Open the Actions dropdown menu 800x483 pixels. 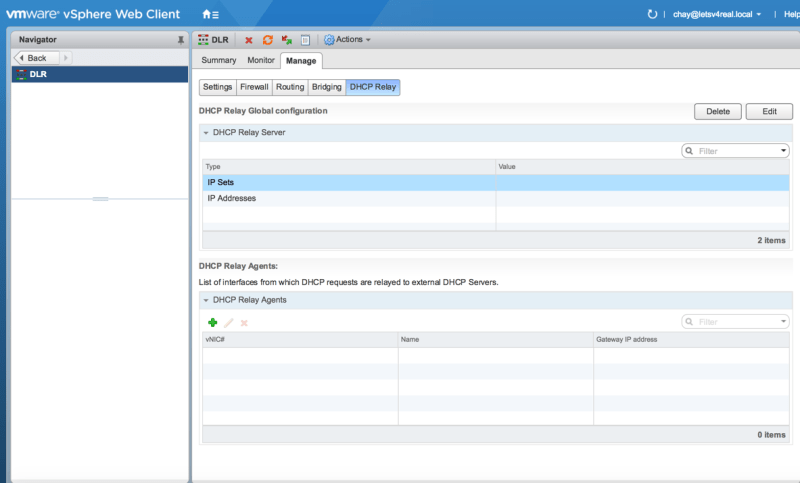pyautogui.click(x=347, y=40)
